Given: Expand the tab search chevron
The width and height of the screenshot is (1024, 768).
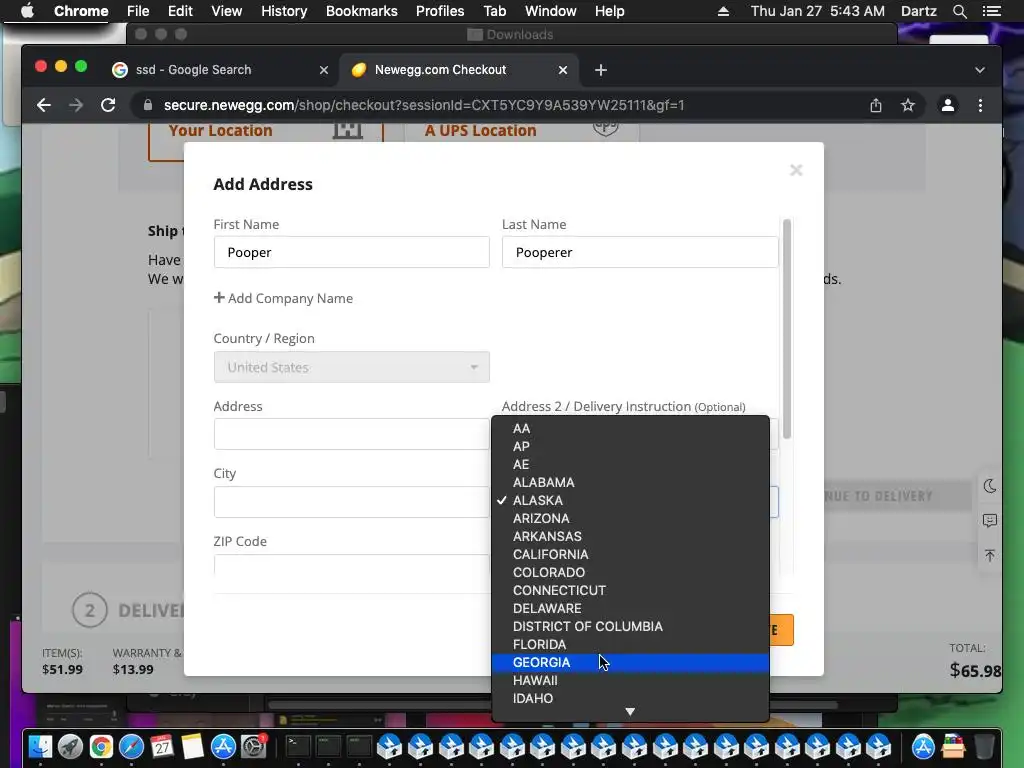Looking at the screenshot, I should pyautogui.click(x=980, y=70).
